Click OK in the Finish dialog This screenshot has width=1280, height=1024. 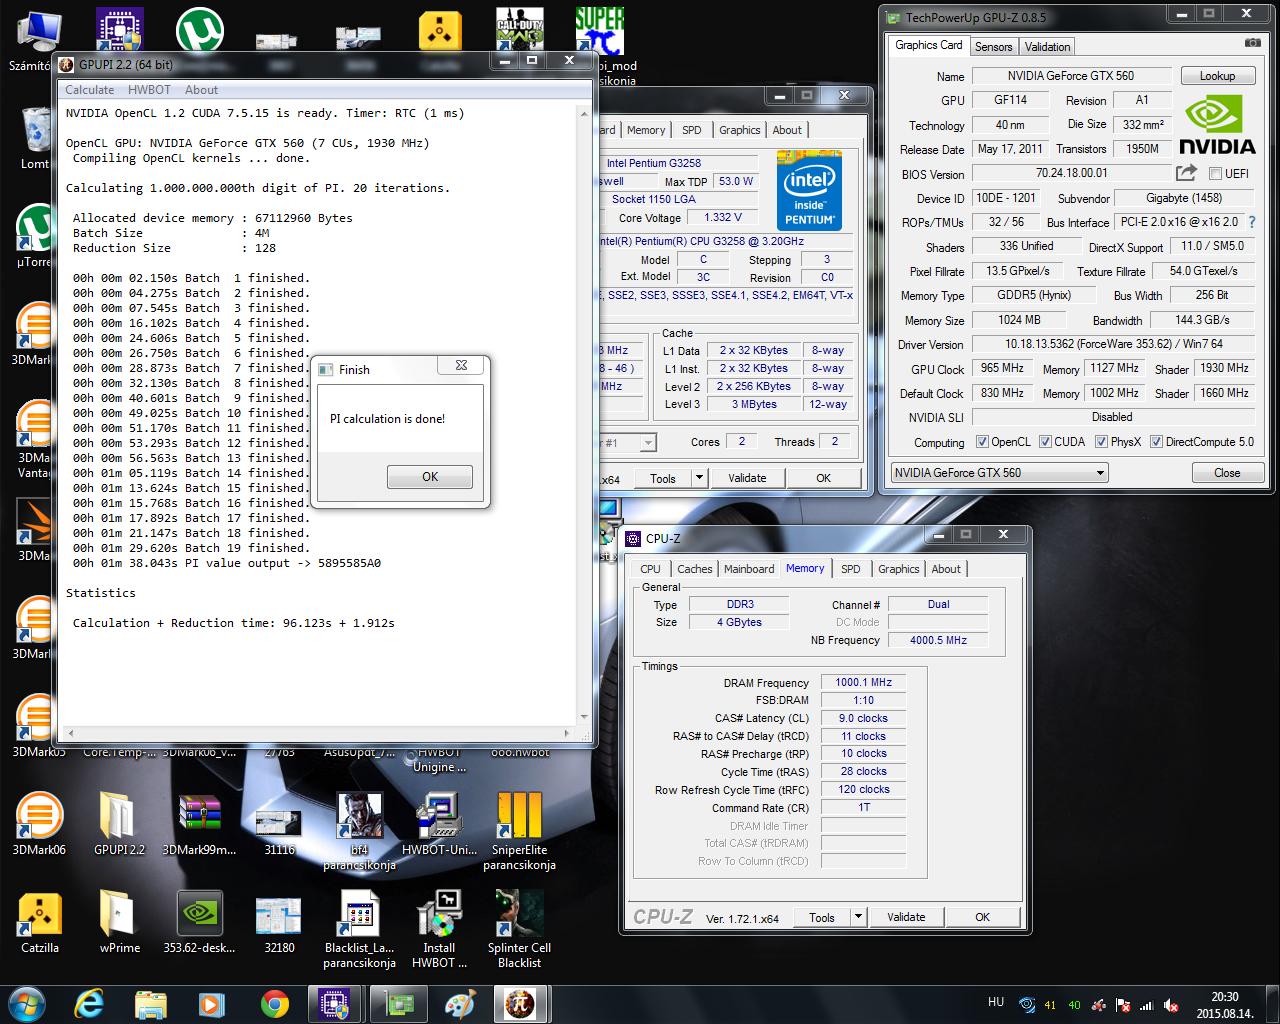click(430, 477)
